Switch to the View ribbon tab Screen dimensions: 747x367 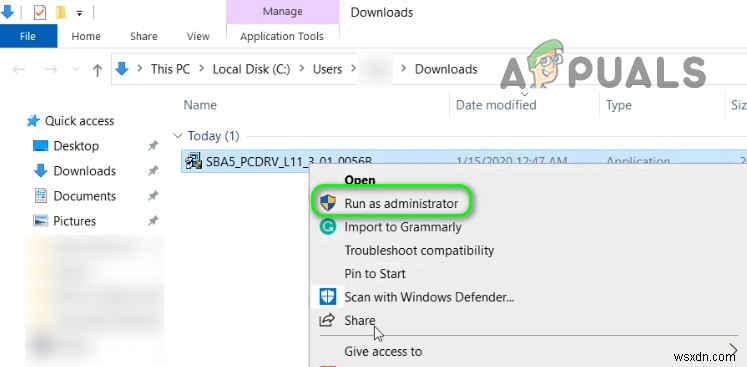coord(198,36)
